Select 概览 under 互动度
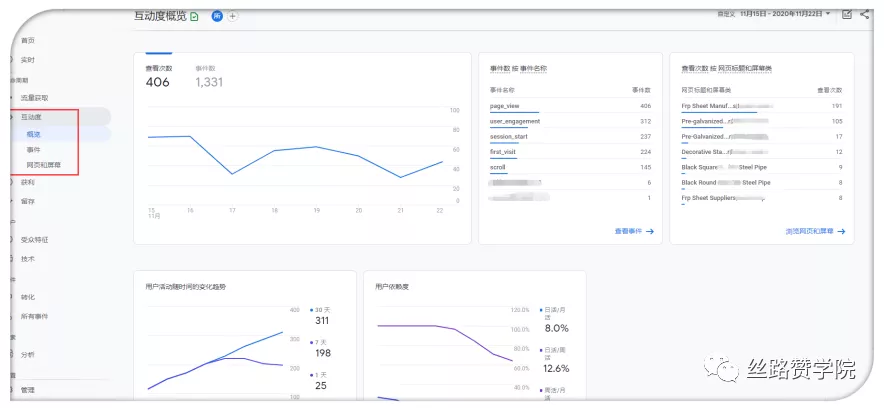The height and width of the screenshot is (408, 884). 33,134
